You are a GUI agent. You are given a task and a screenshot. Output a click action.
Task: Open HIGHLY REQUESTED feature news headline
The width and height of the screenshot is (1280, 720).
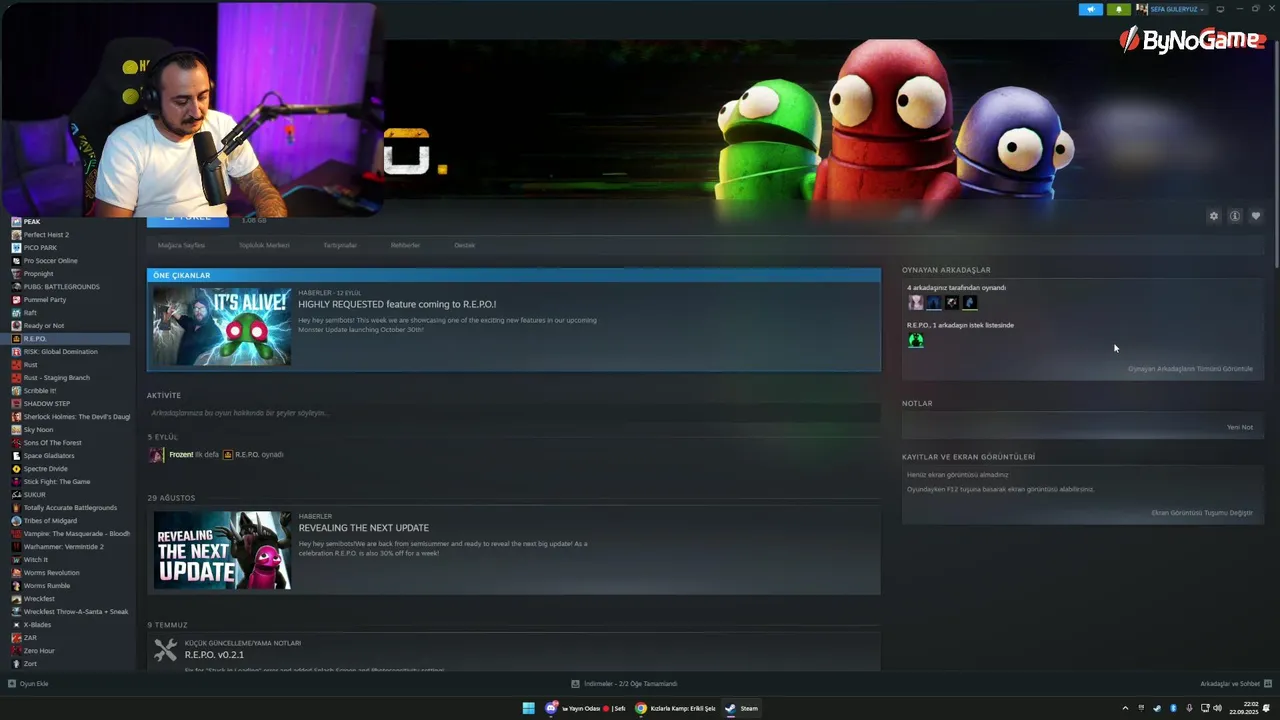[x=397, y=304]
